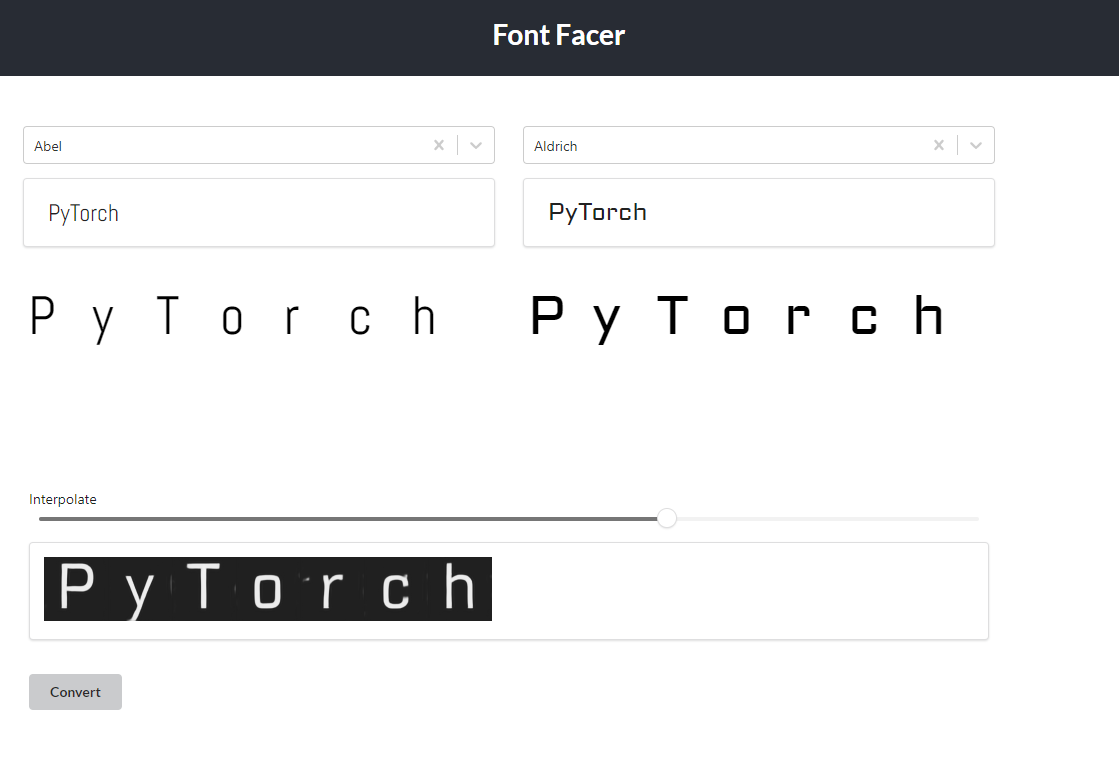
Task: Click the Font Facer title
Action: [x=559, y=35]
